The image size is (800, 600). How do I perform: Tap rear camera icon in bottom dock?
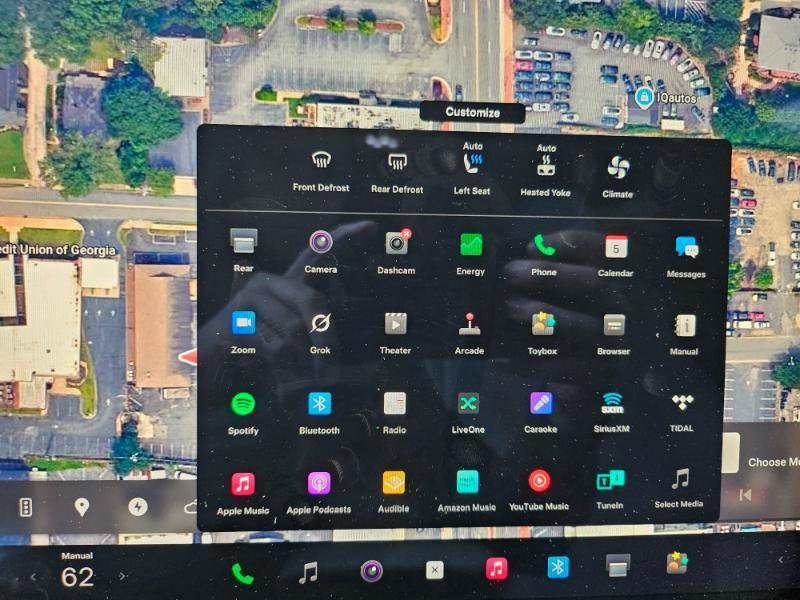pos(618,565)
